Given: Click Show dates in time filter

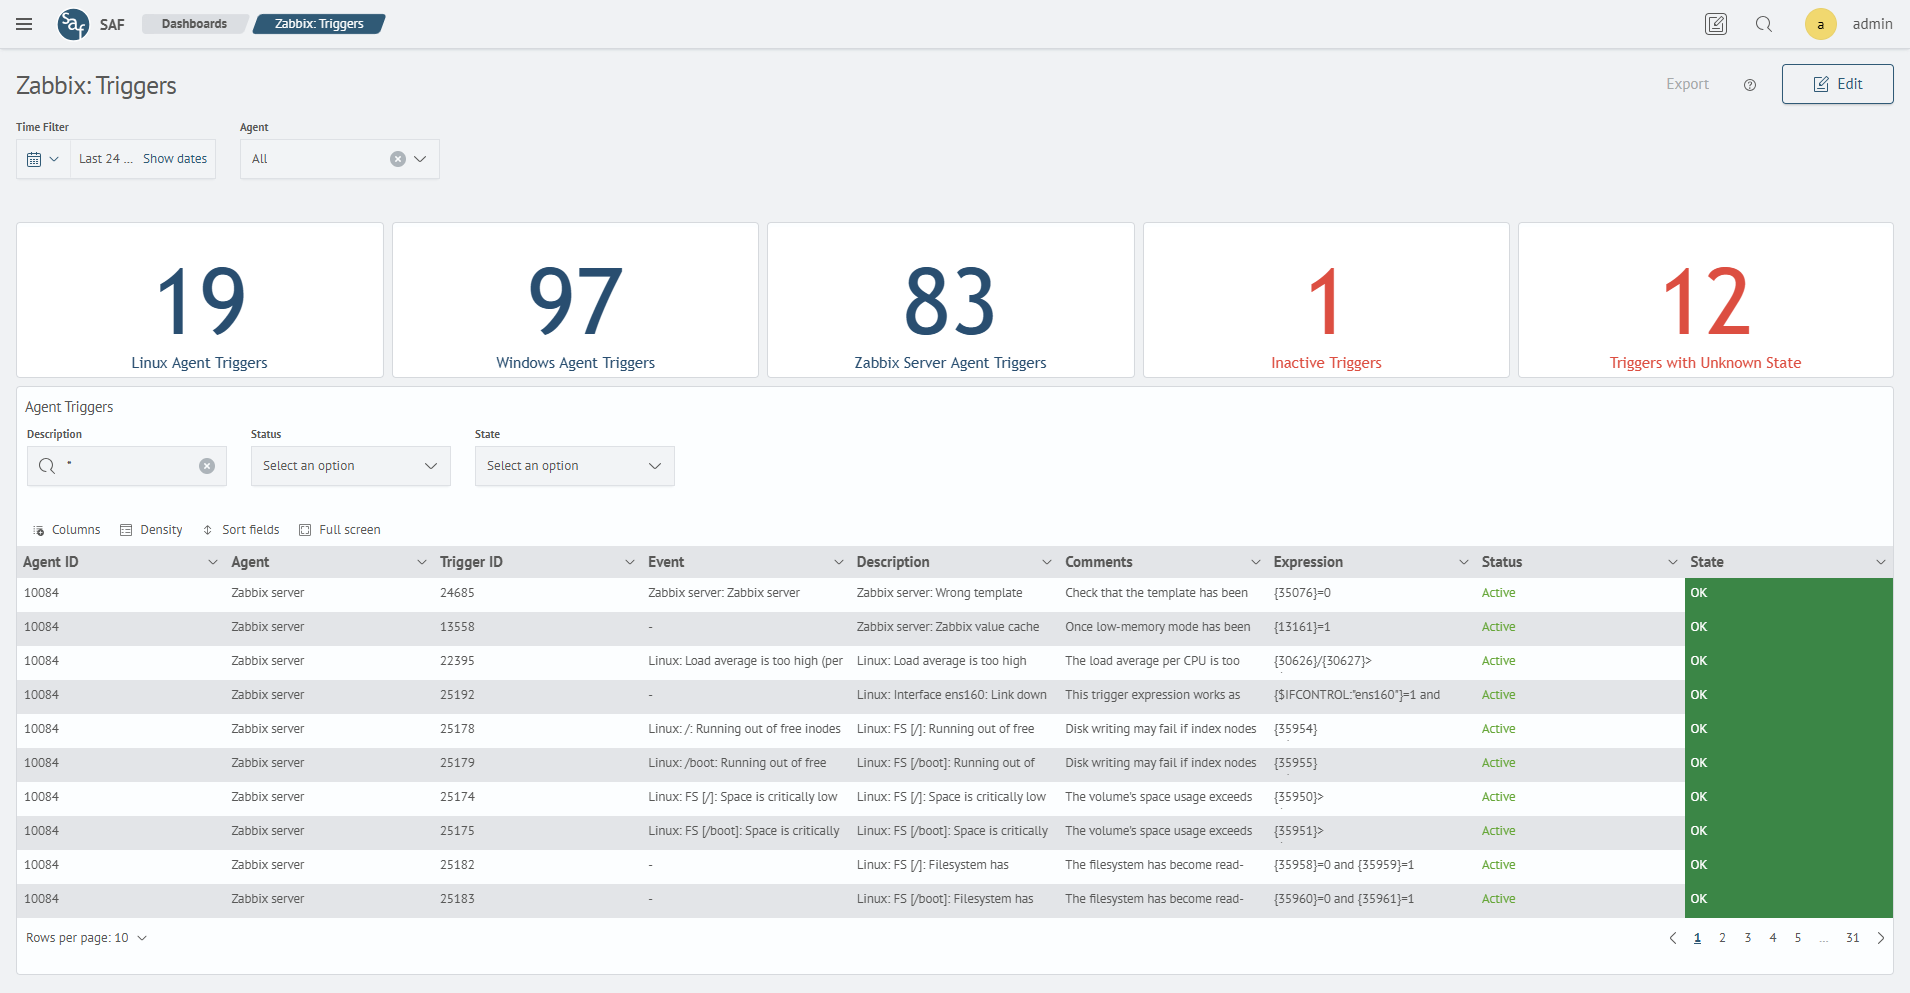Looking at the screenshot, I should pos(175,159).
